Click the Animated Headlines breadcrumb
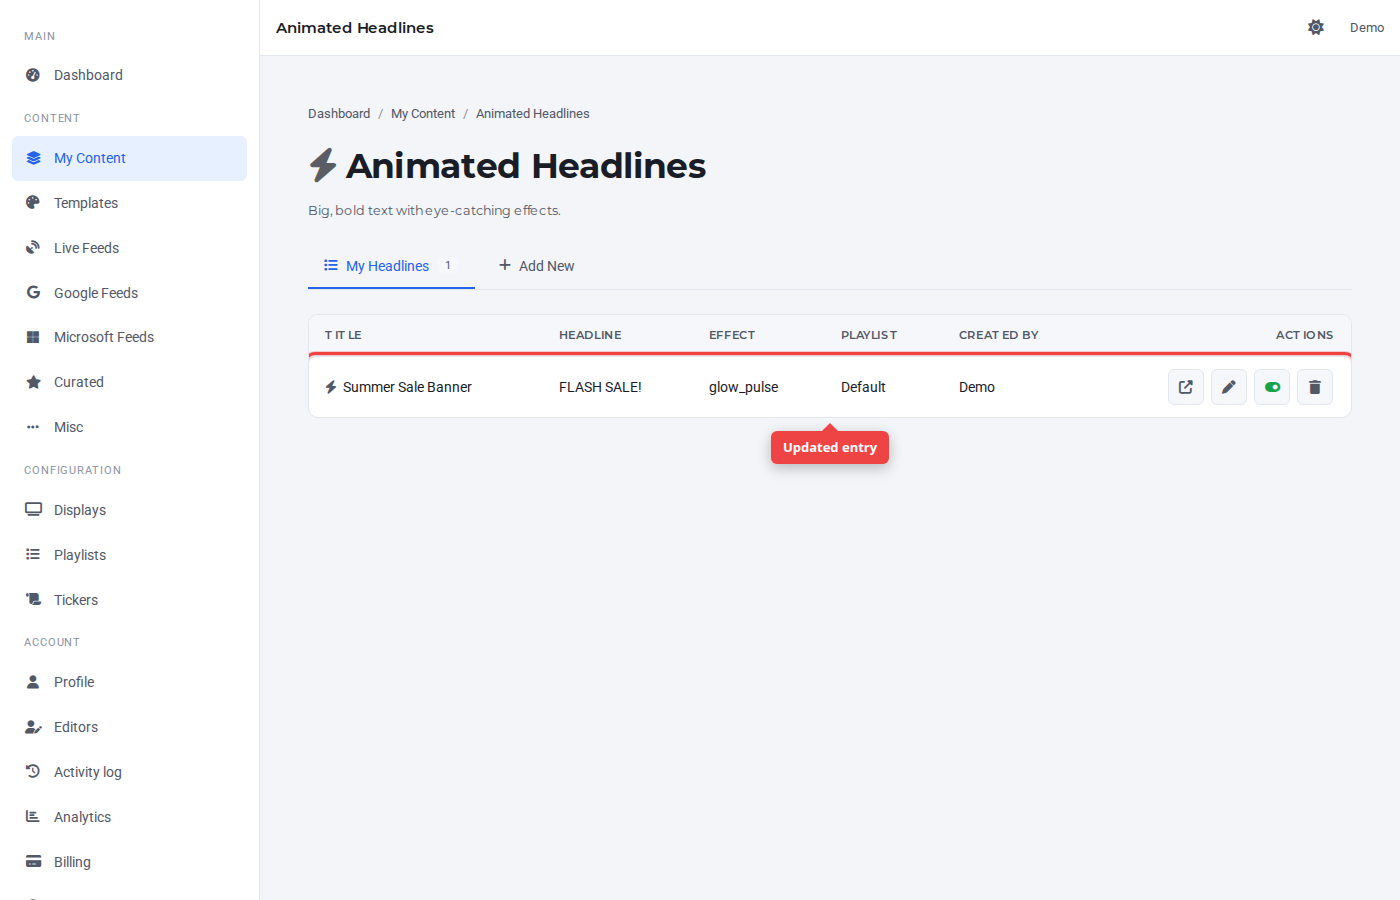 (x=533, y=114)
